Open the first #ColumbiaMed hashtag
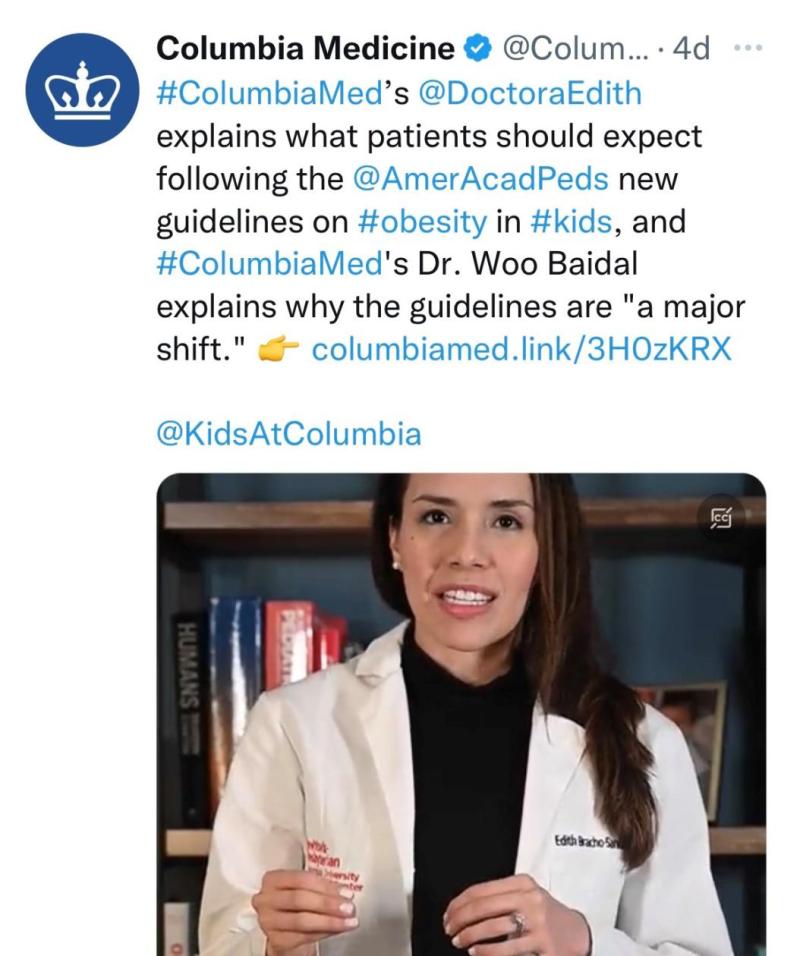 pyautogui.click(x=266, y=94)
